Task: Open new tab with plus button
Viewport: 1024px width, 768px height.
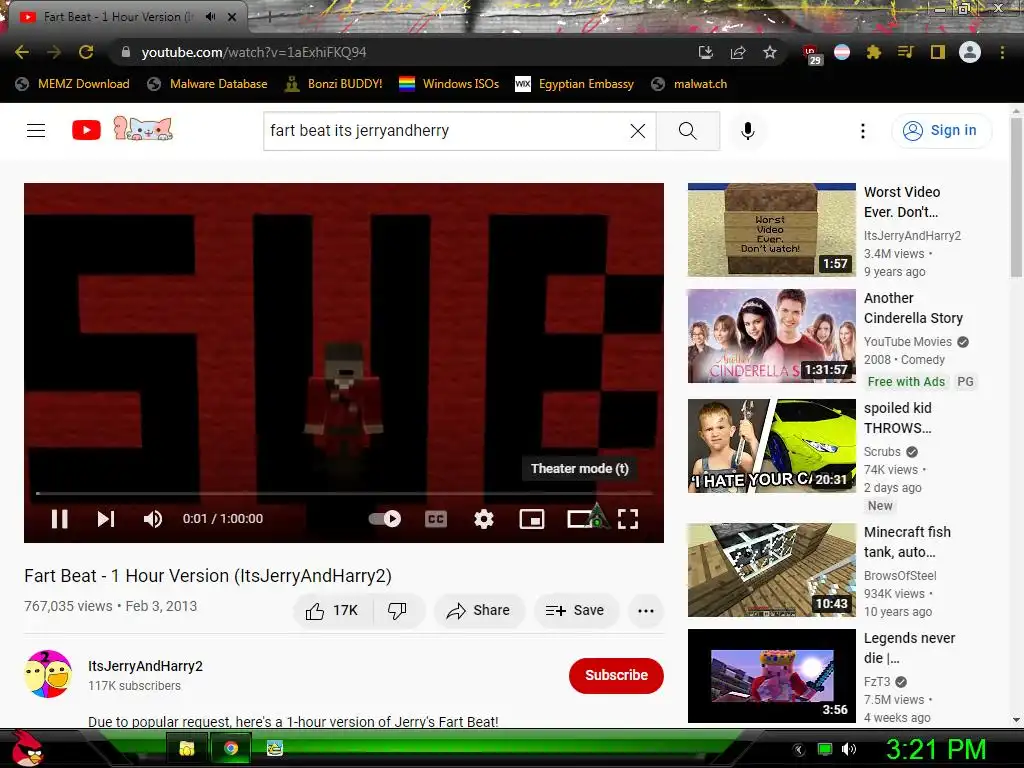Action: [269, 16]
